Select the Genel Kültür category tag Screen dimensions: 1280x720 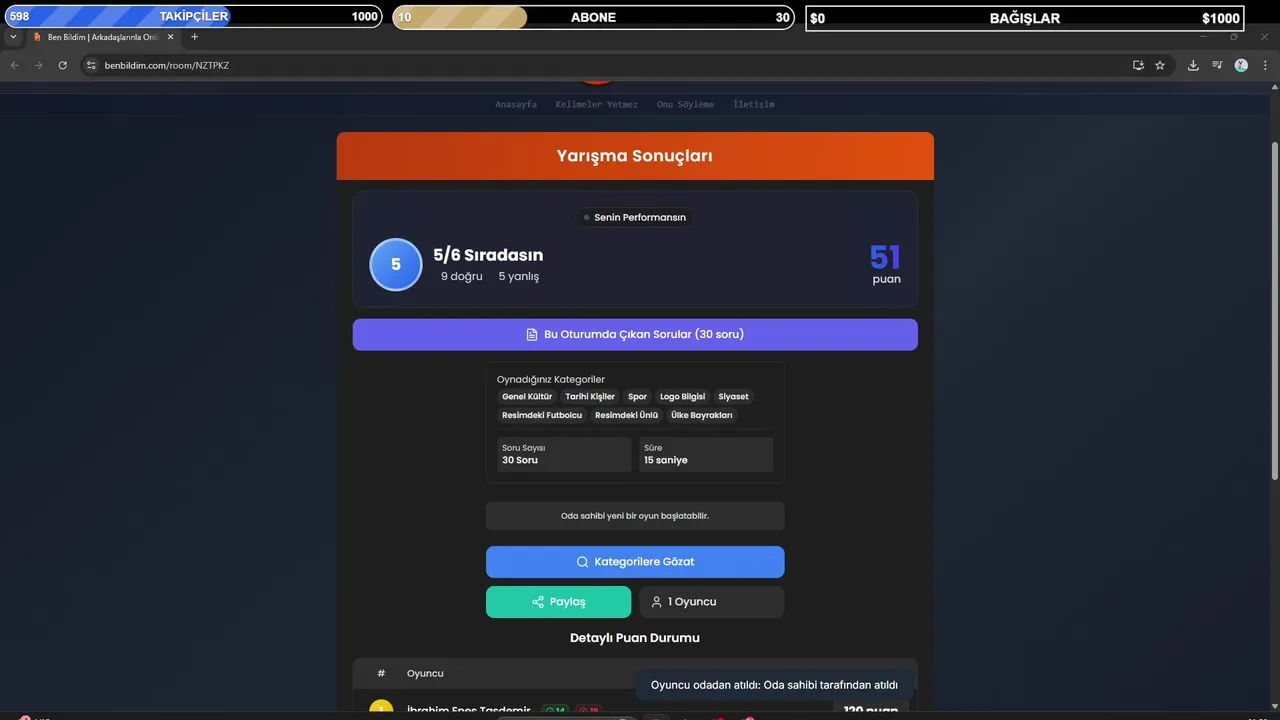click(527, 397)
